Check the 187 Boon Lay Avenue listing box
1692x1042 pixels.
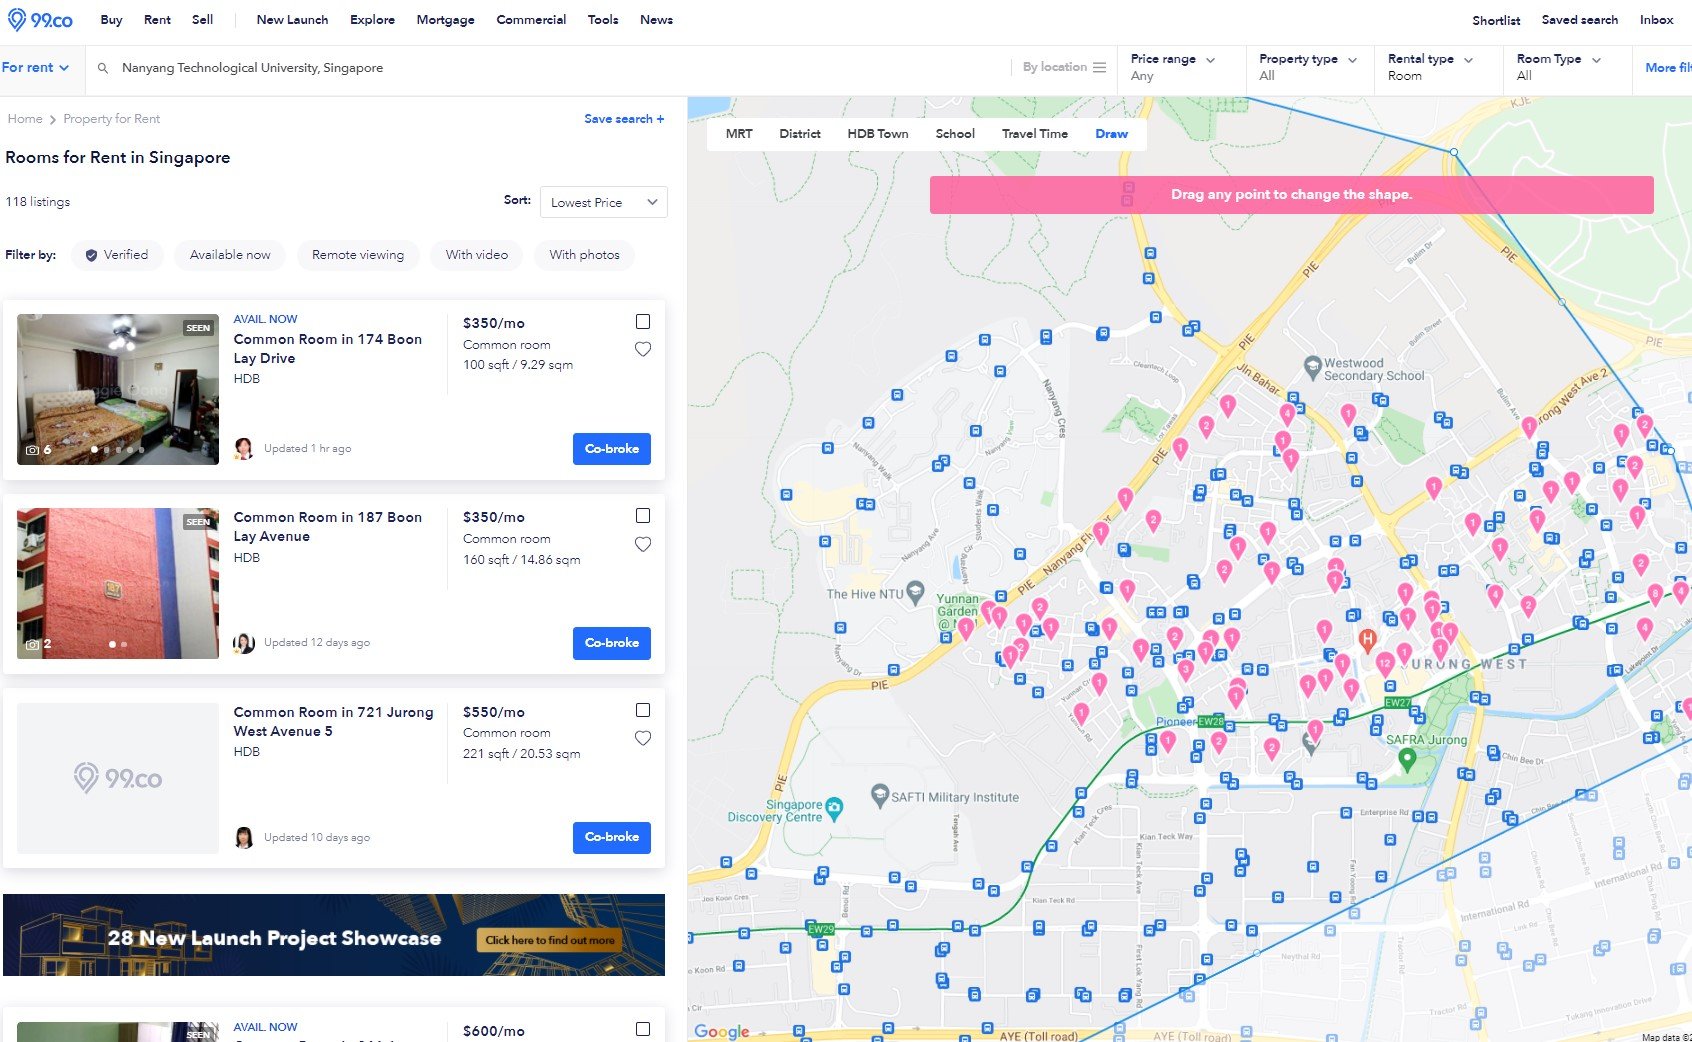pyautogui.click(x=643, y=516)
